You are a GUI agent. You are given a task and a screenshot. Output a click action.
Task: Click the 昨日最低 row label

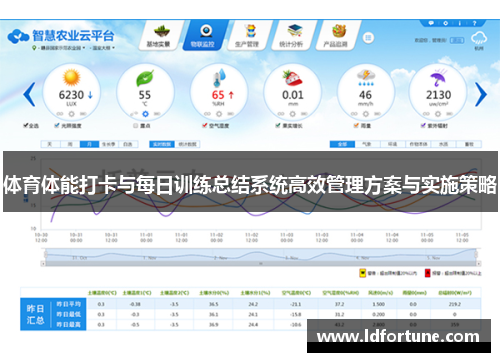pyautogui.click(x=69, y=314)
